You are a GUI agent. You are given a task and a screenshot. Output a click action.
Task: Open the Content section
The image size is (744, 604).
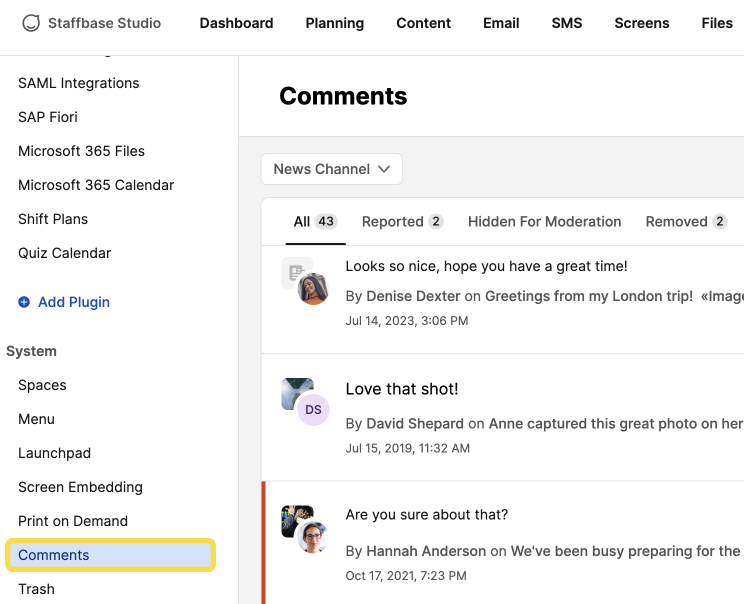(423, 23)
